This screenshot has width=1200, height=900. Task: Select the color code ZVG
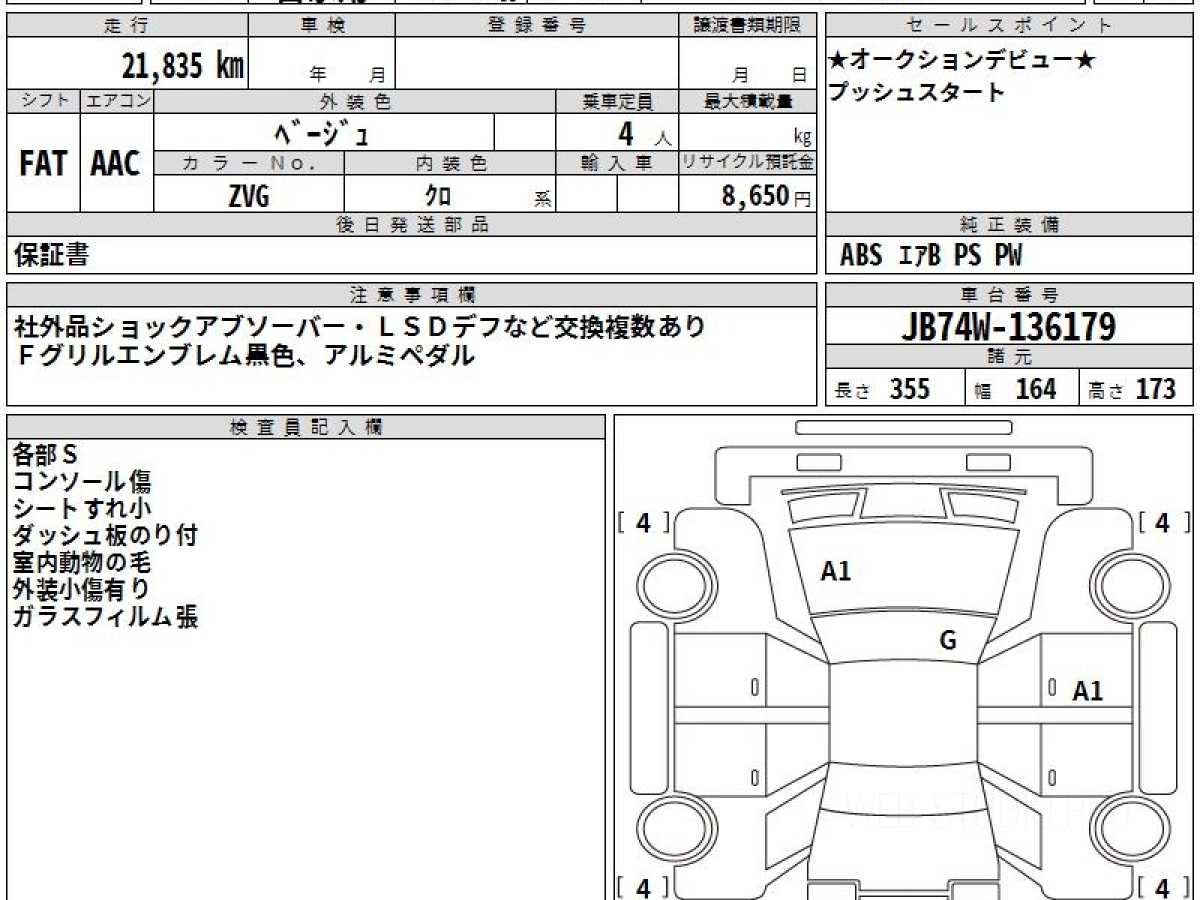[249, 196]
